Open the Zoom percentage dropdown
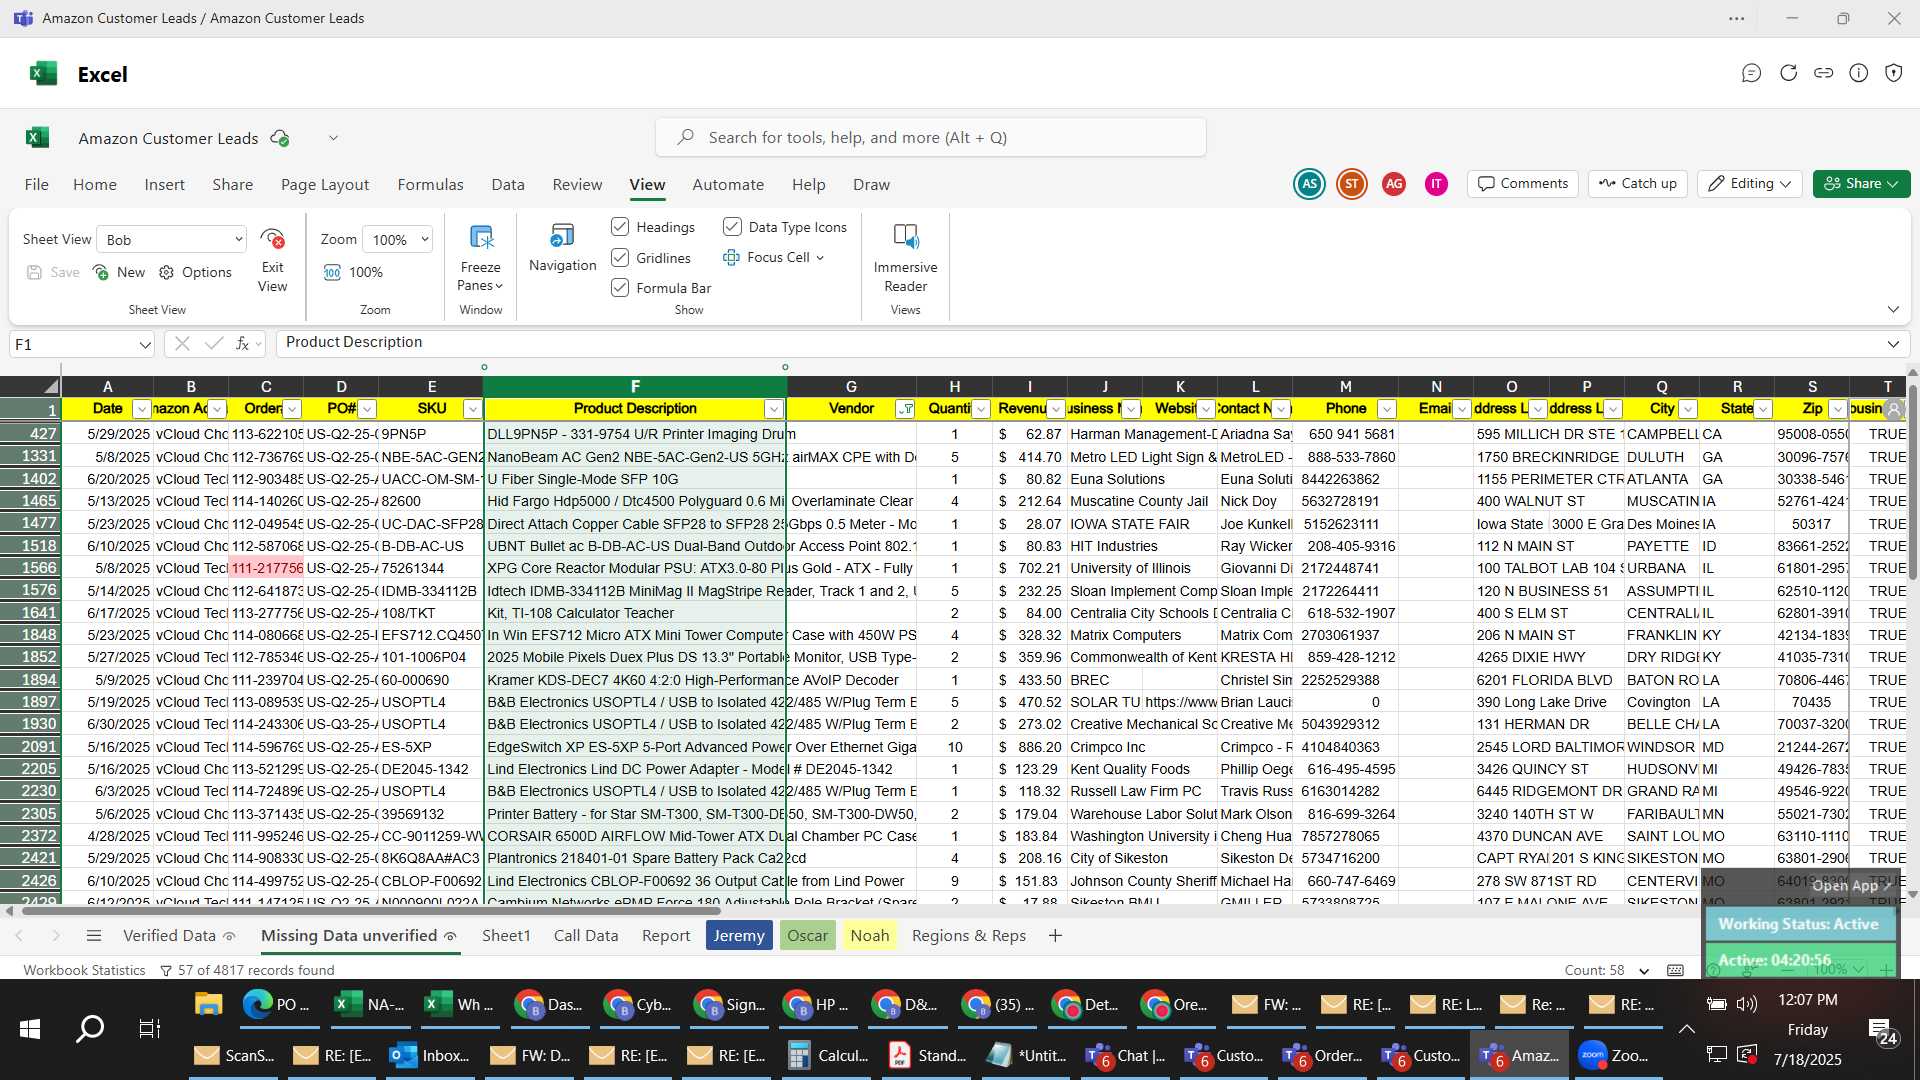This screenshot has height=1080, width=1920. click(x=397, y=239)
